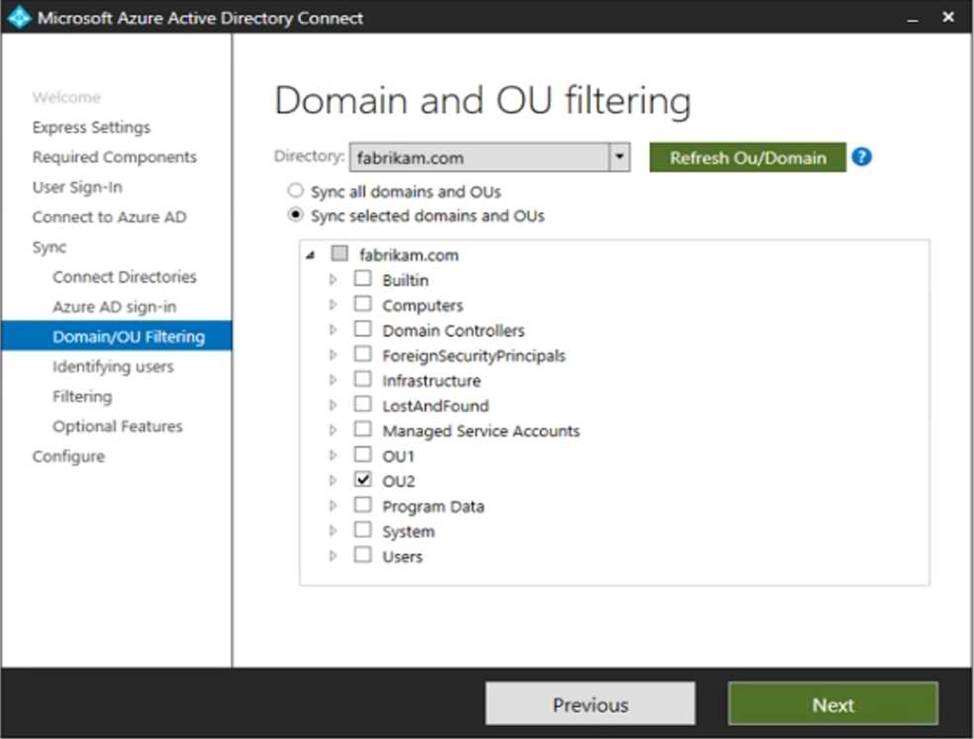Select the fabrikam.com root label in tree

point(409,255)
